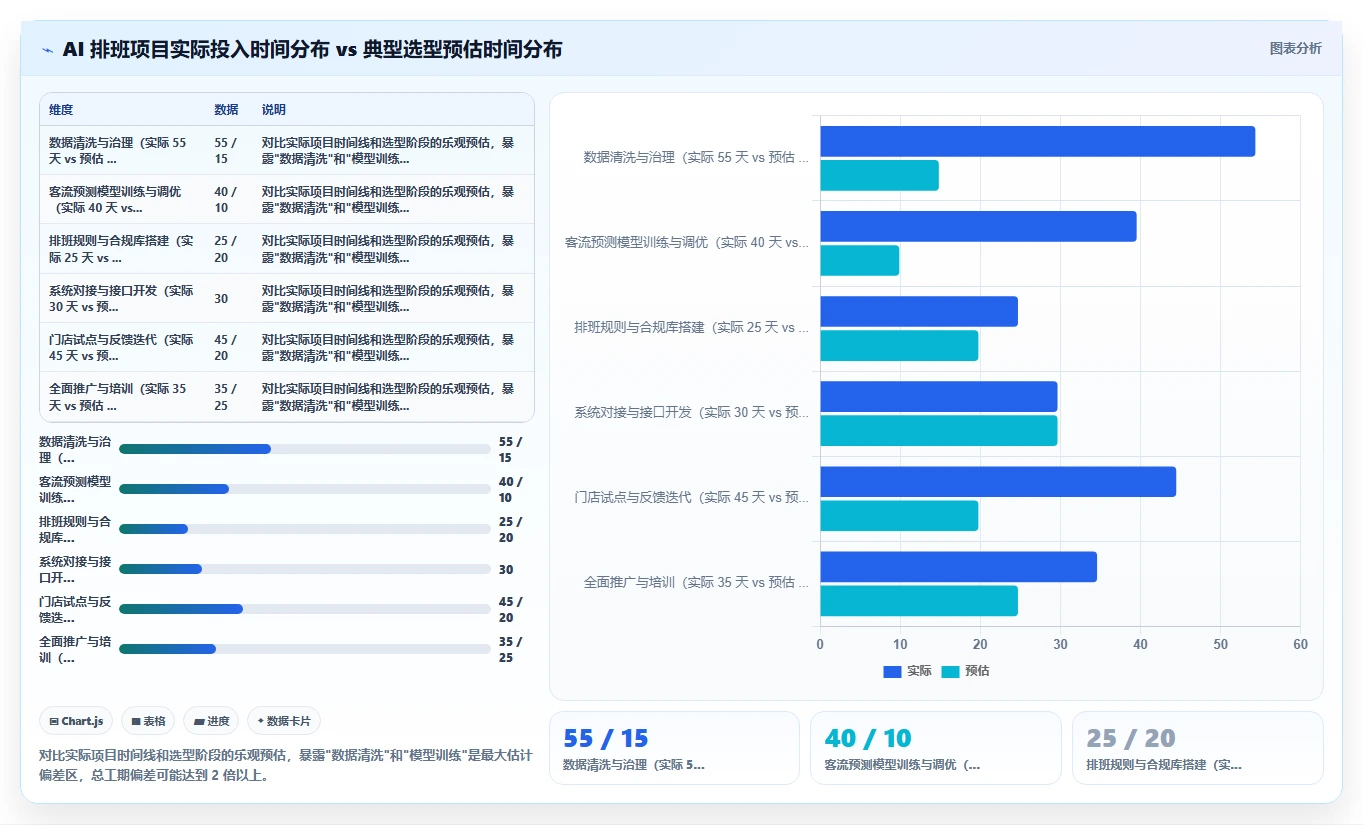Click the 数据清洗与治理 progress bar

click(x=305, y=449)
